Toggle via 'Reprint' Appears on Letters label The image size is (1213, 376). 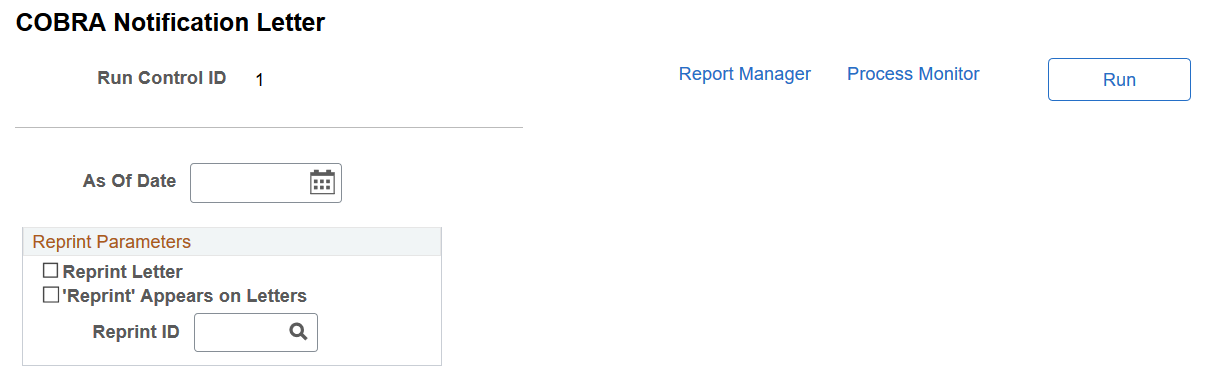coord(184,296)
